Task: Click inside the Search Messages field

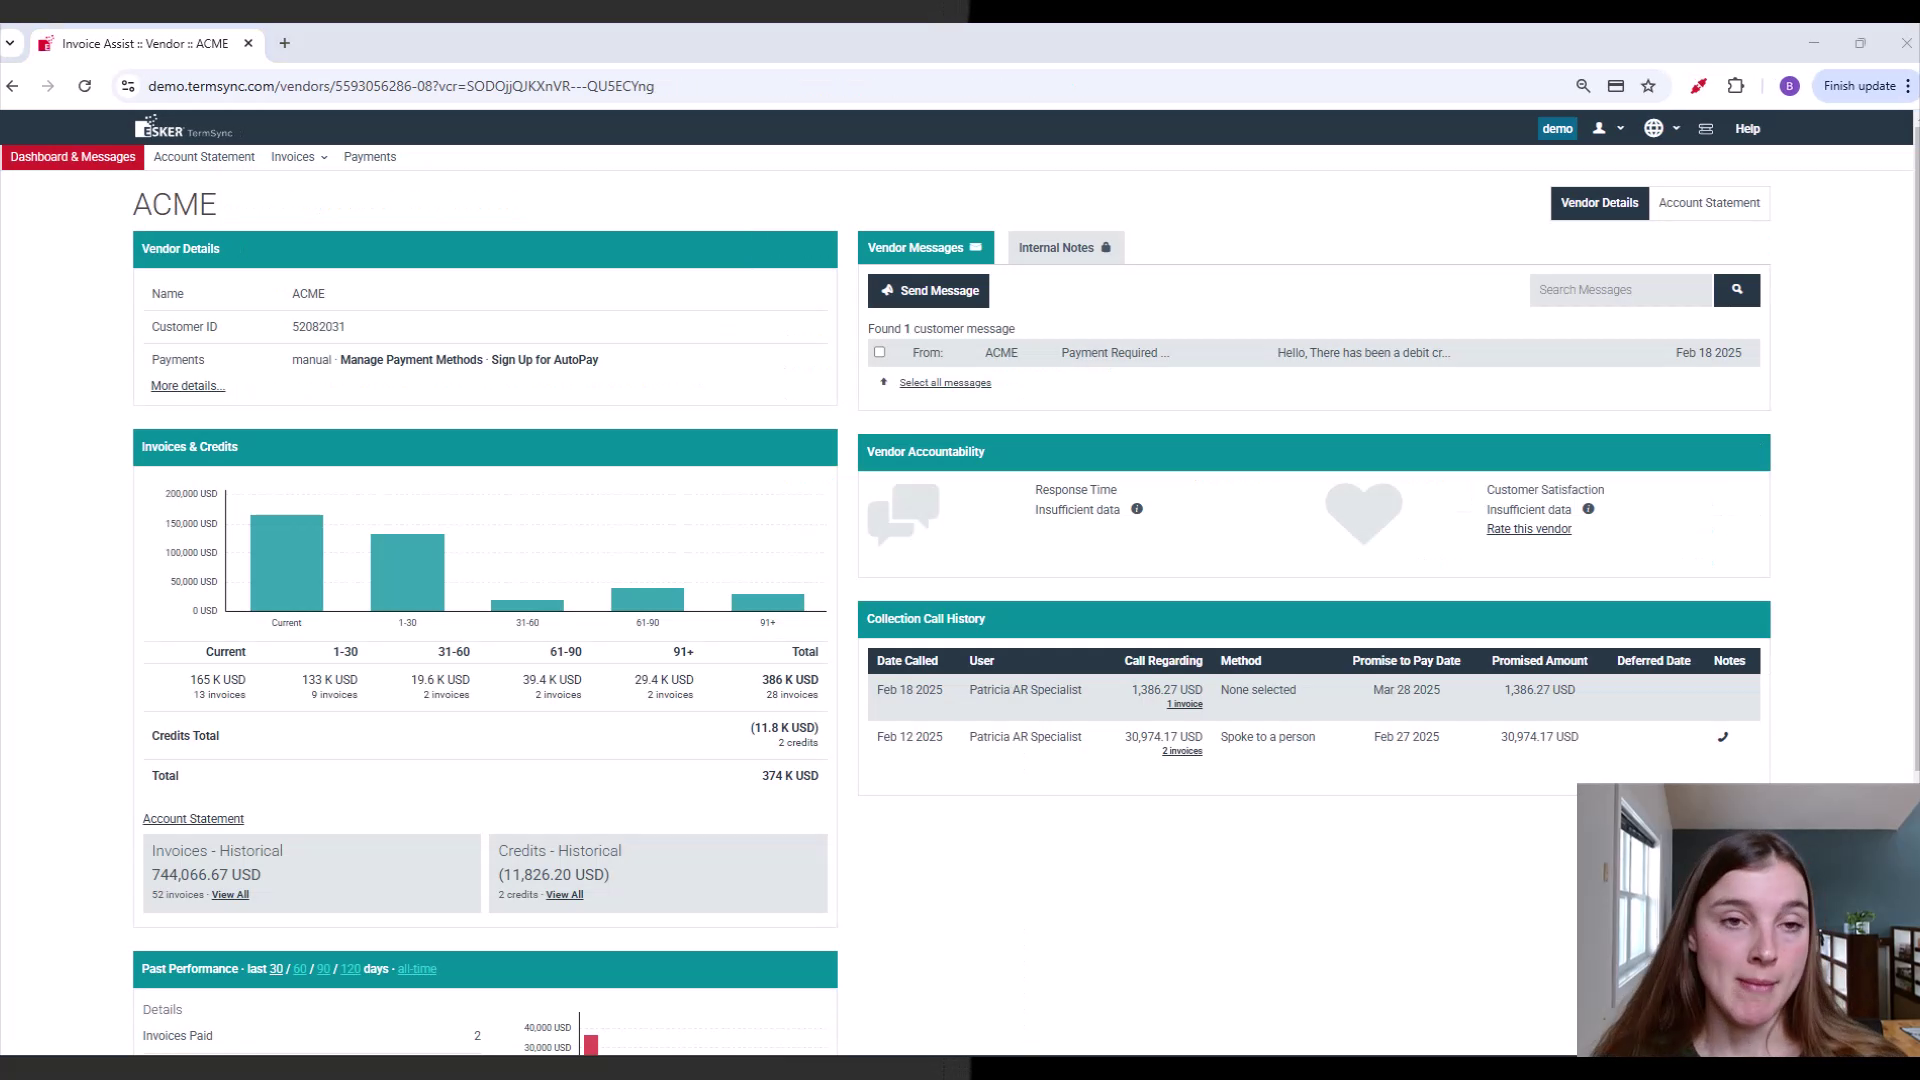Action: click(1620, 290)
